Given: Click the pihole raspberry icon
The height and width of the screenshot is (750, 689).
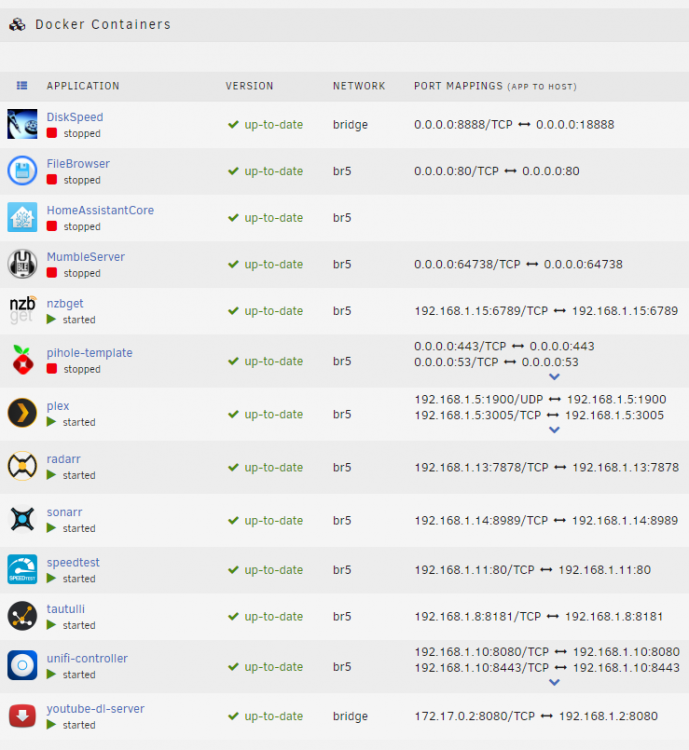Looking at the screenshot, I should tap(22, 360).
